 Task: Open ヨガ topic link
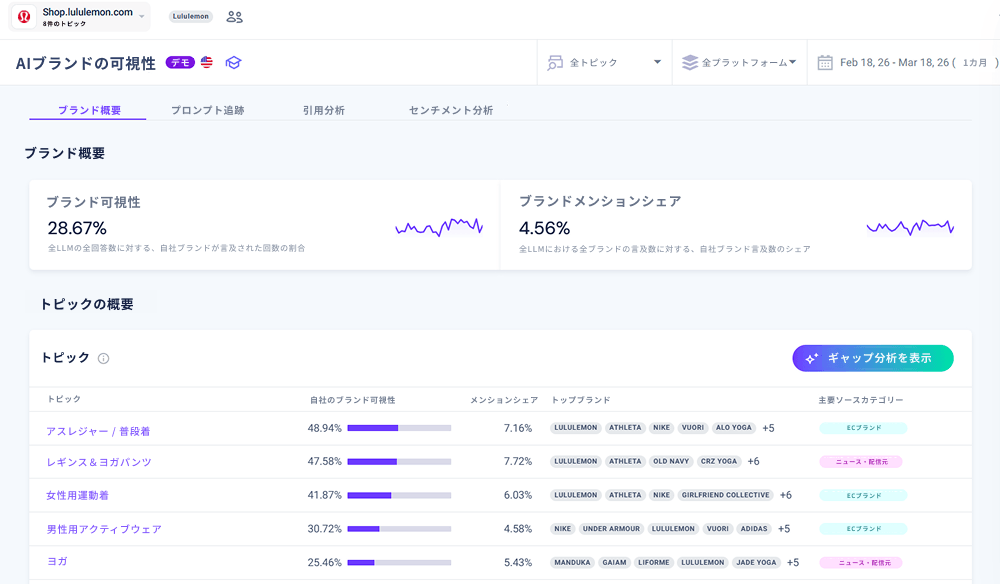tap(57, 562)
